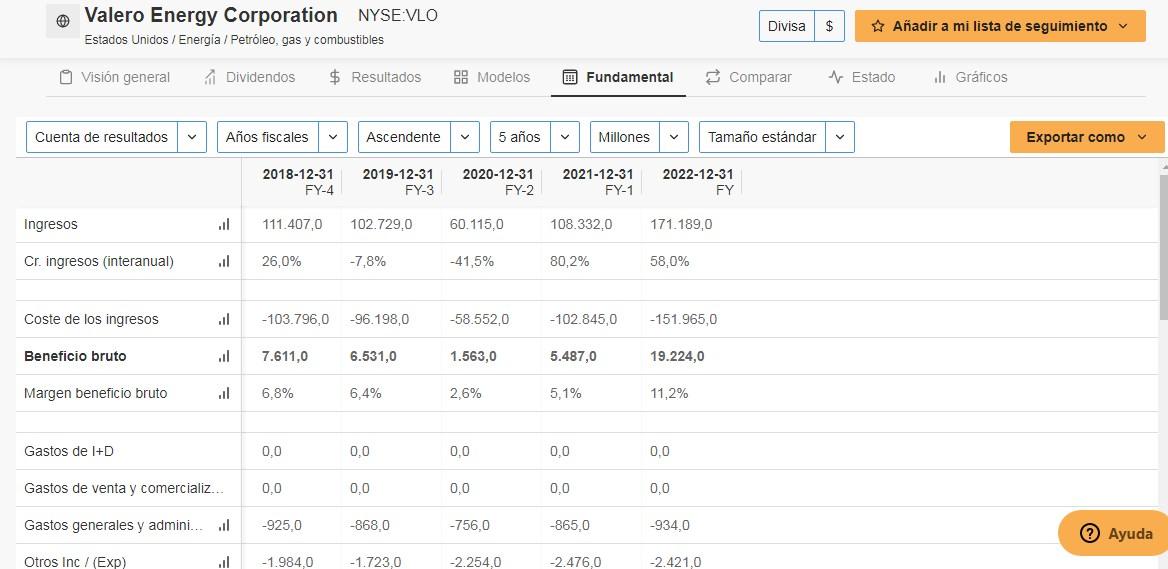Click Añadir a mi lista de seguimiento
Viewport: 1168px width, 569px height.
pos(1000,26)
